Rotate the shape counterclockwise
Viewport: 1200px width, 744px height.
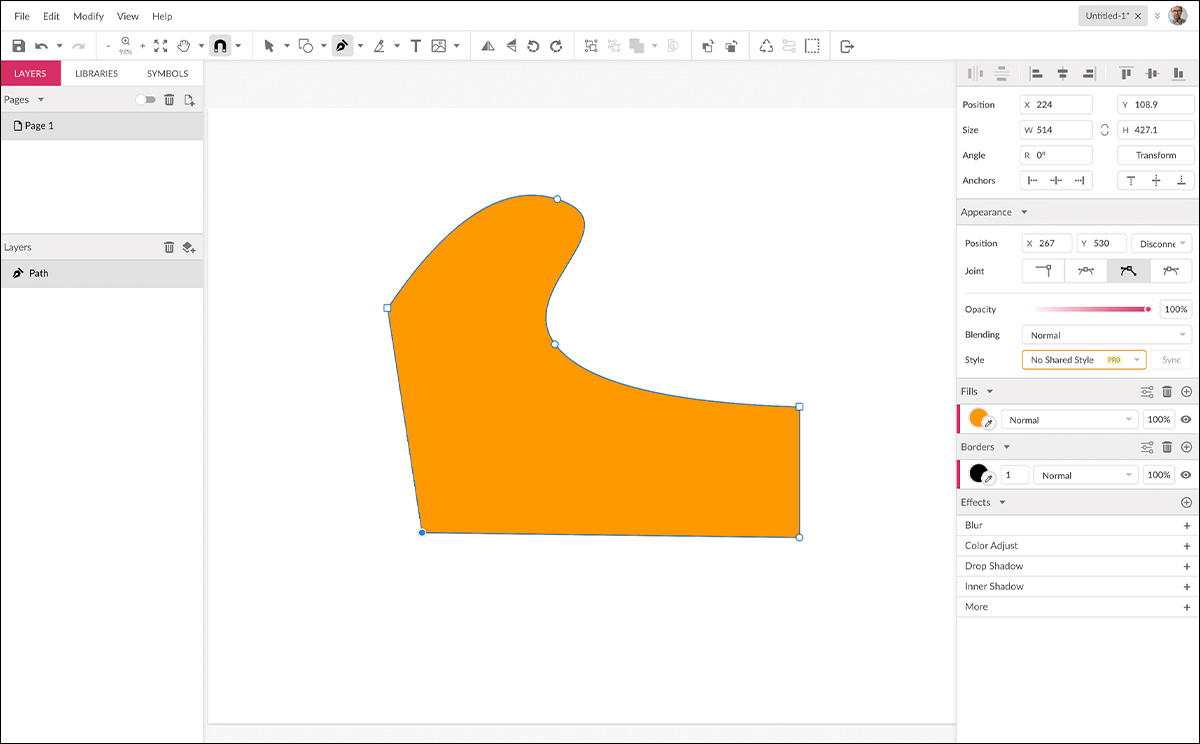click(533, 46)
